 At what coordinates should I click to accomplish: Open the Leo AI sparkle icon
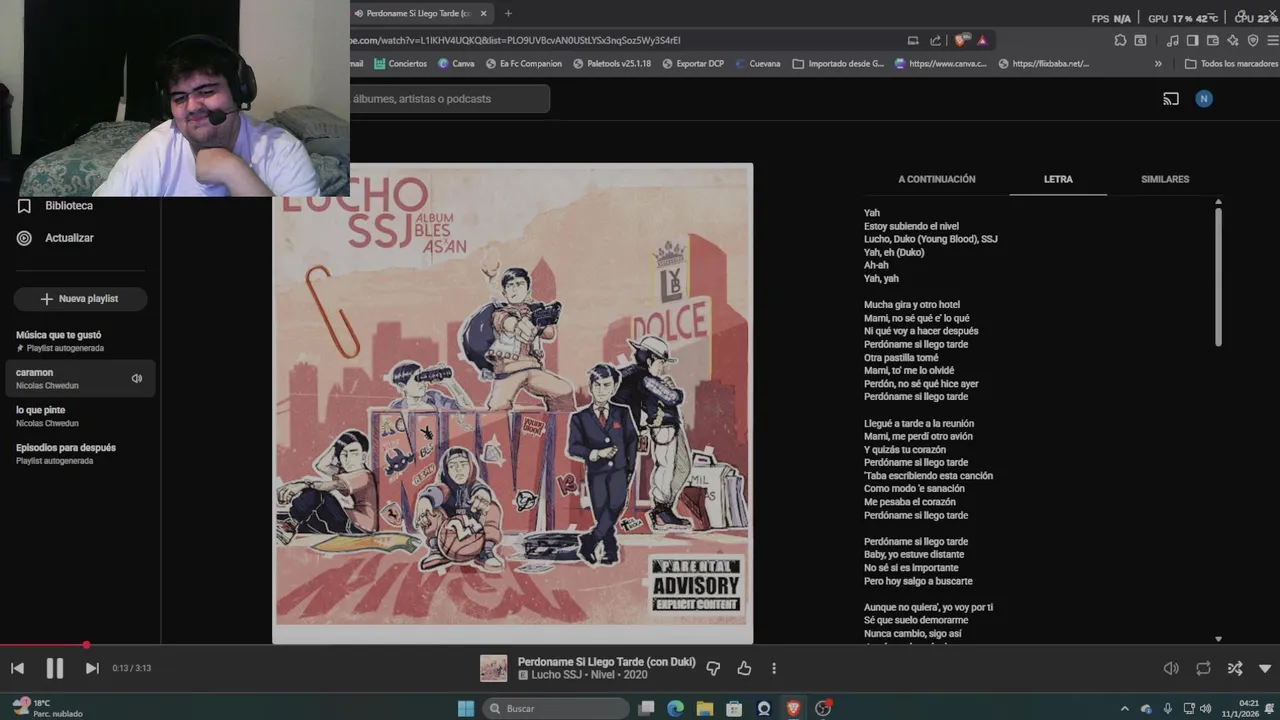pyautogui.click(x=1233, y=40)
